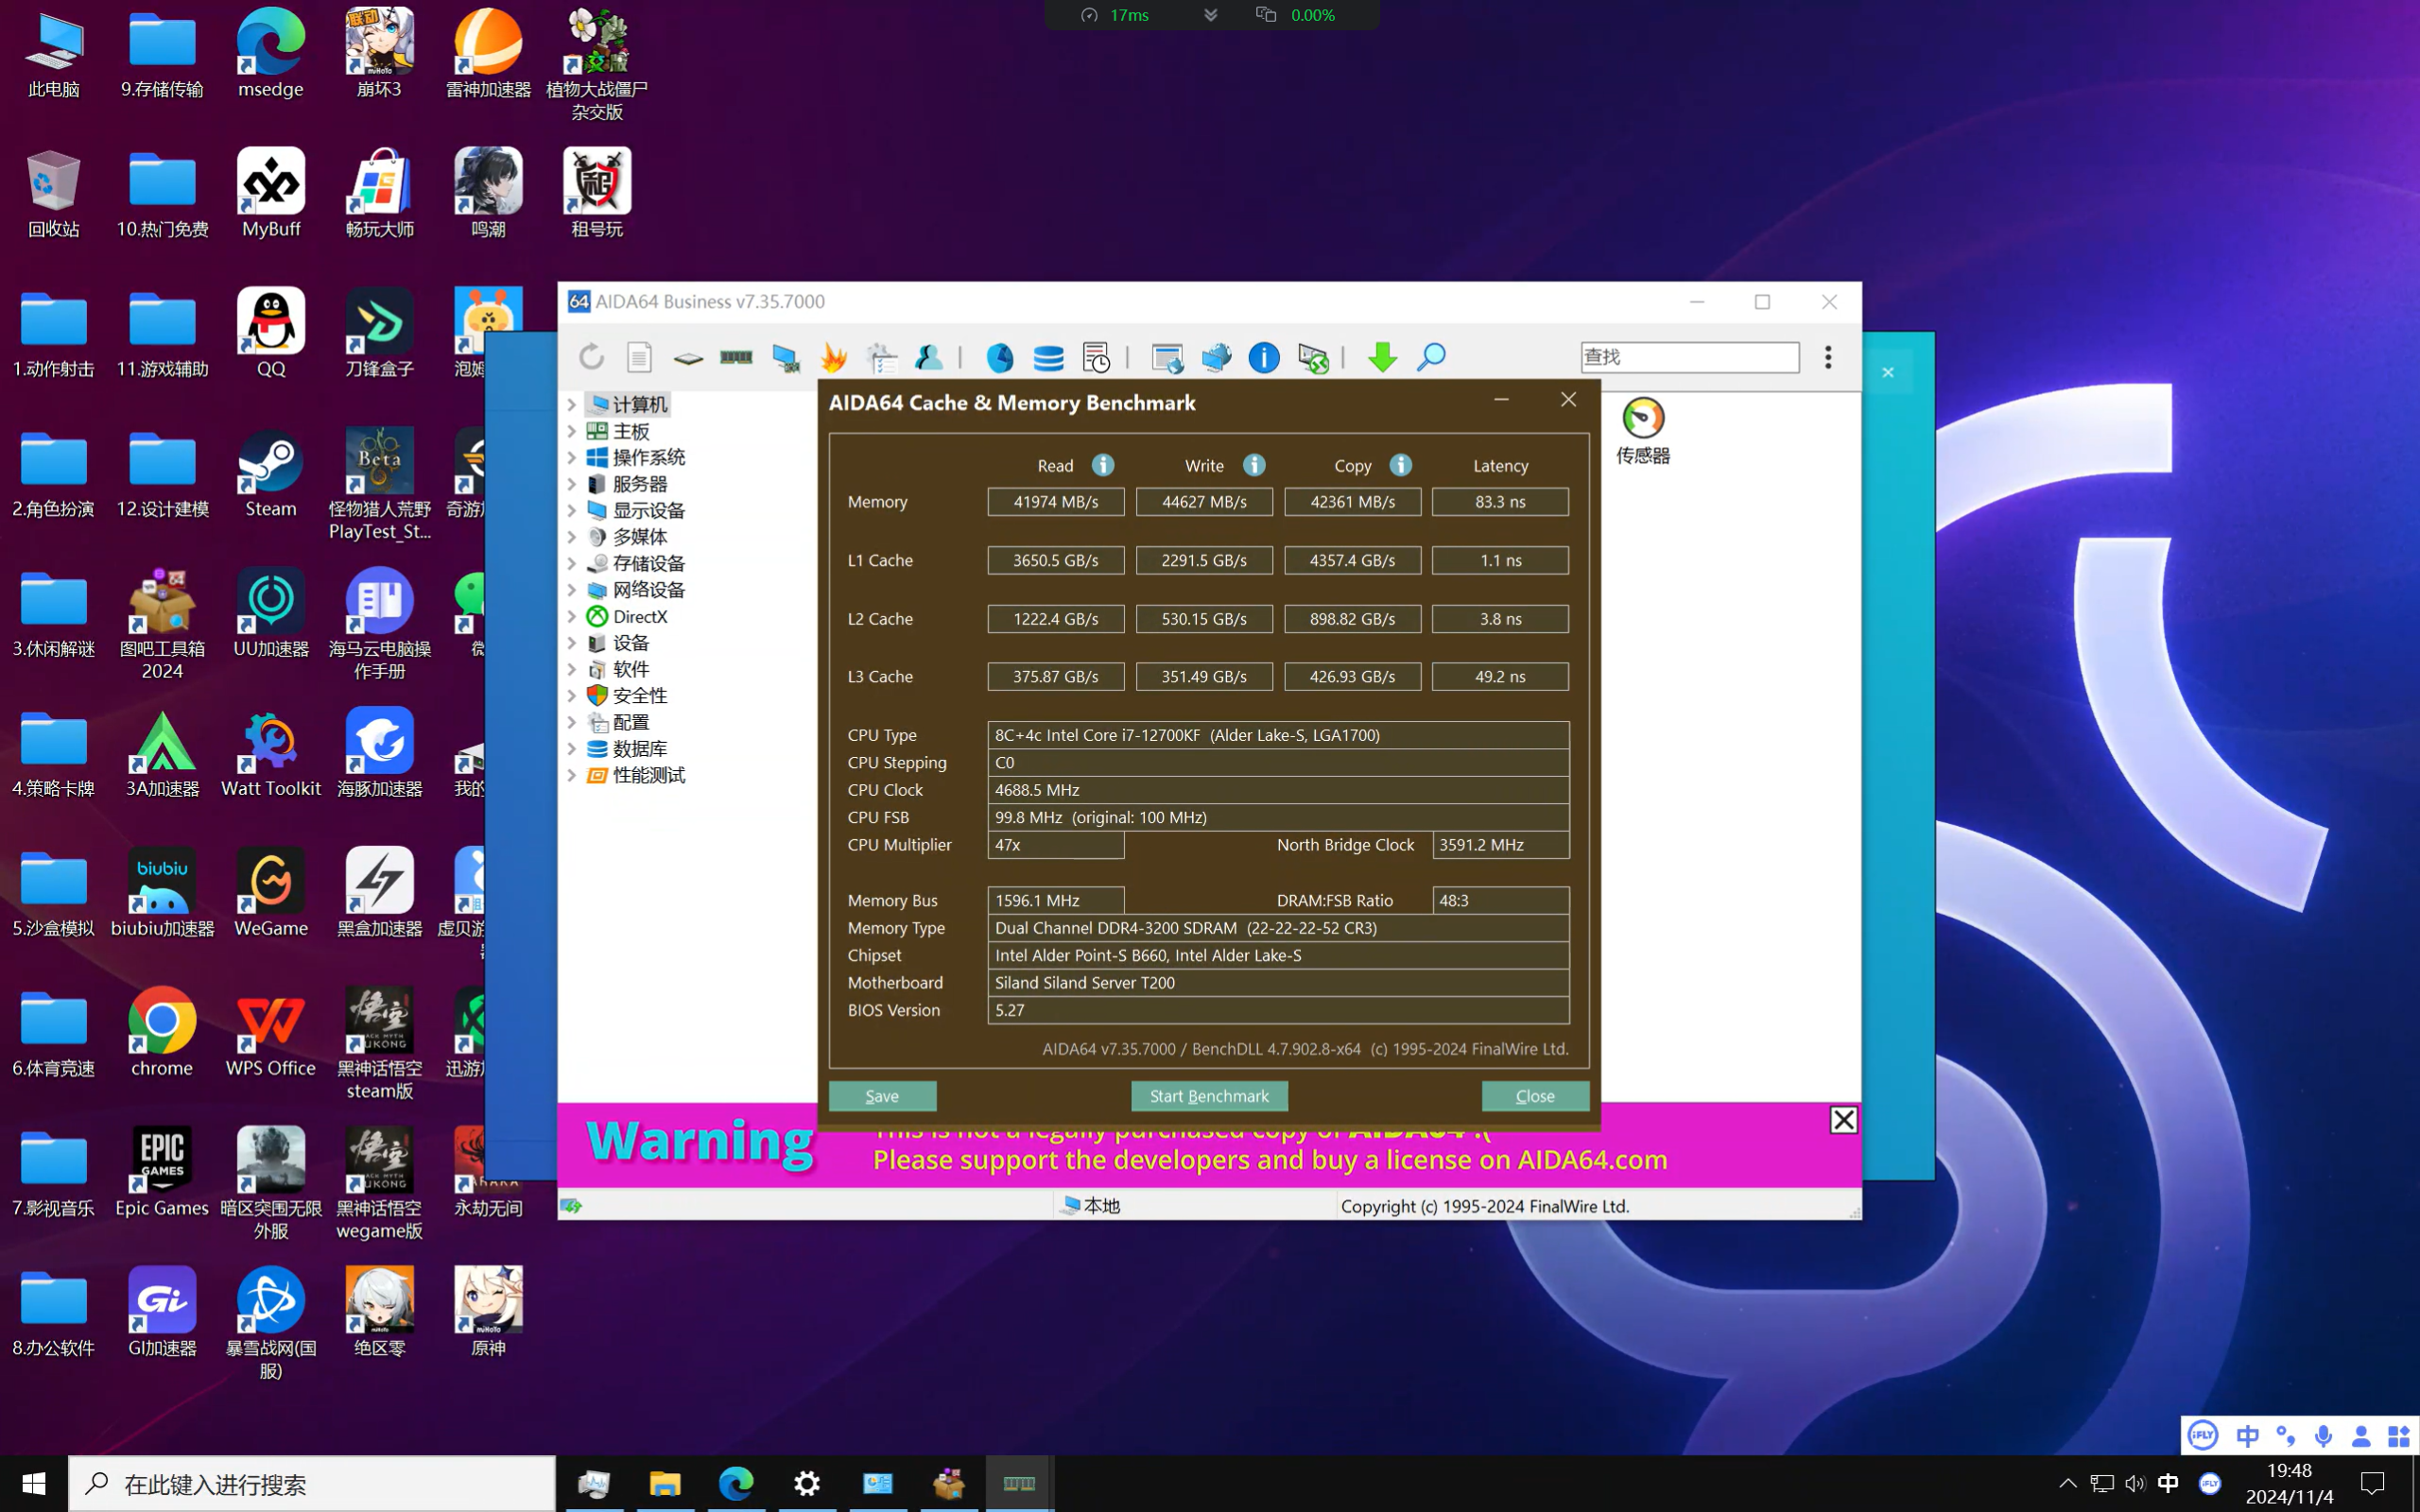
Task: Click Start Benchmark button
Action: tap(1209, 1096)
